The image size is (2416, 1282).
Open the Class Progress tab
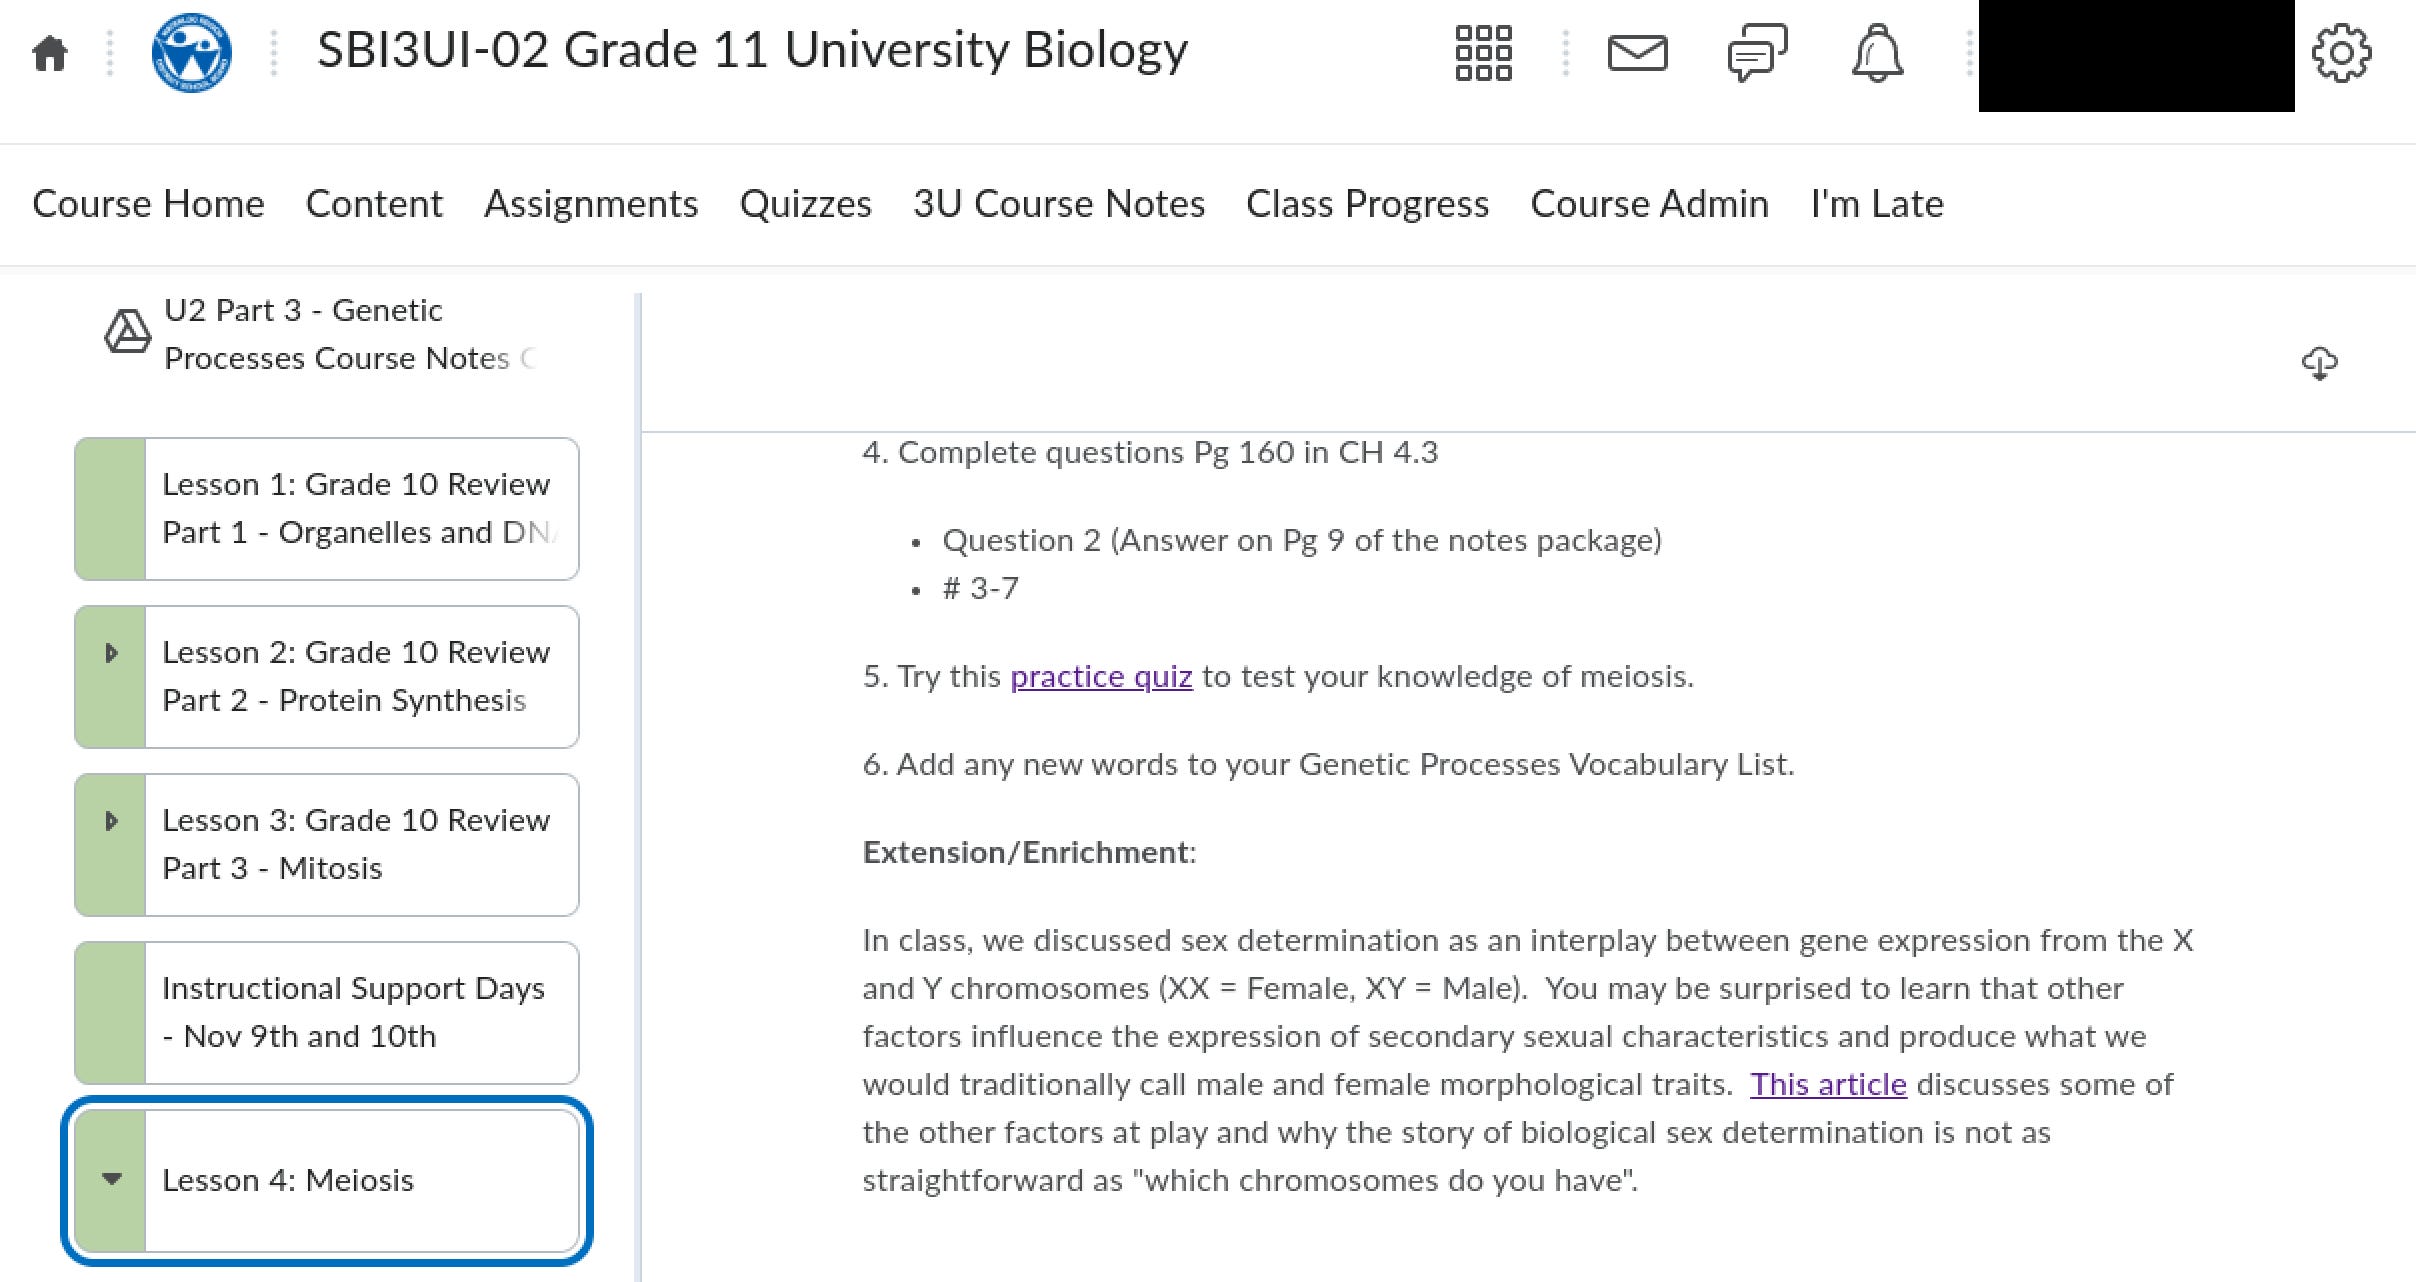1367,204
